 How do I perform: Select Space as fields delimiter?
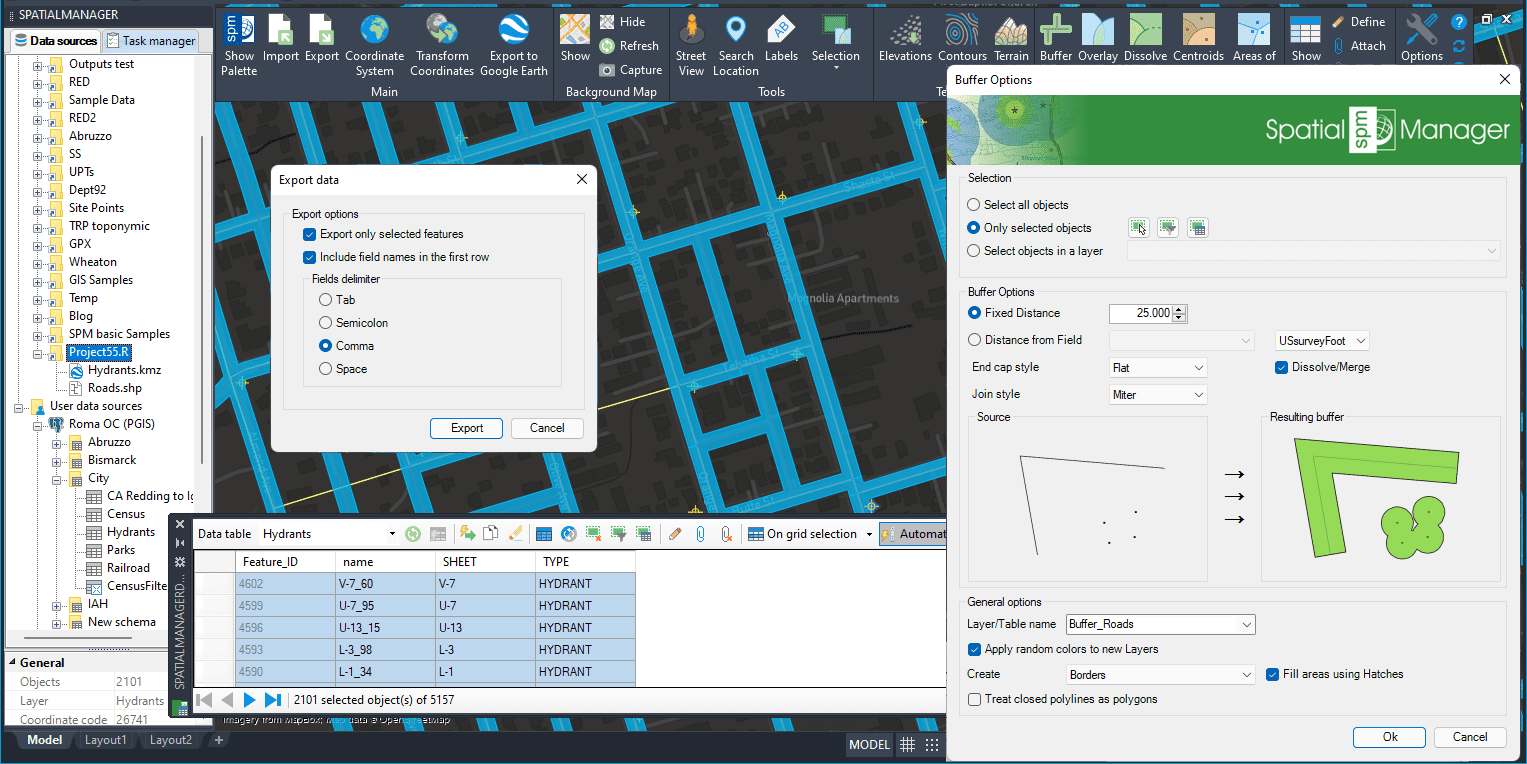coord(325,369)
